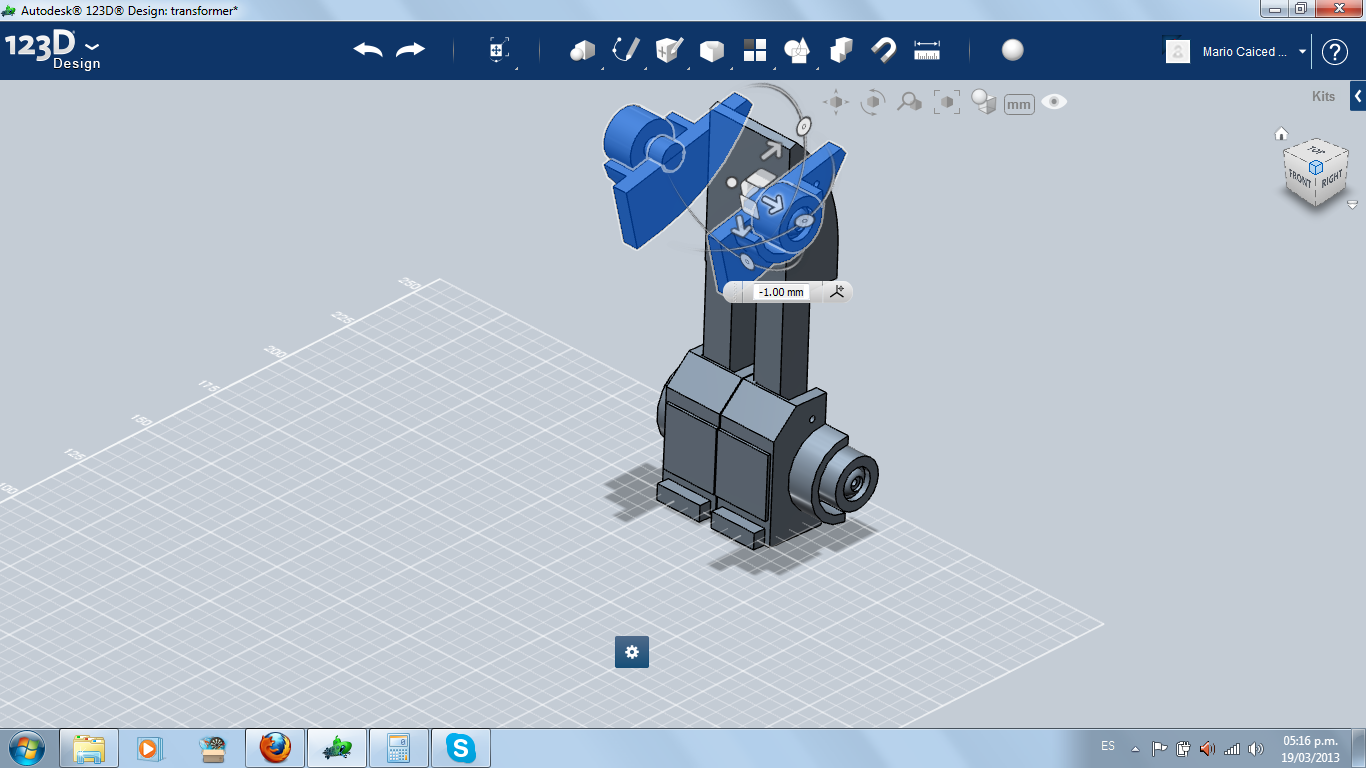Select the Pan navigation tool
The height and width of the screenshot is (768, 1366).
[x=836, y=102]
